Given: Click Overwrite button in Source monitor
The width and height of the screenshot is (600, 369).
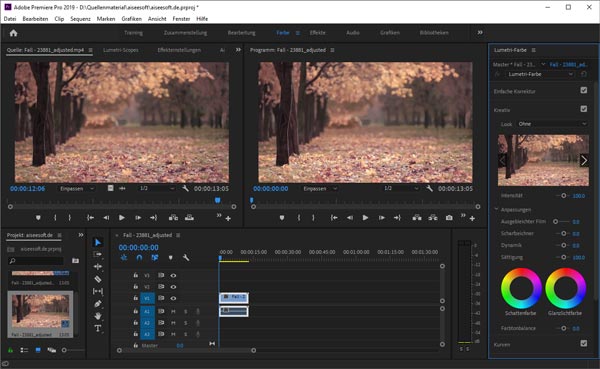Looking at the screenshot, I should (x=189, y=217).
